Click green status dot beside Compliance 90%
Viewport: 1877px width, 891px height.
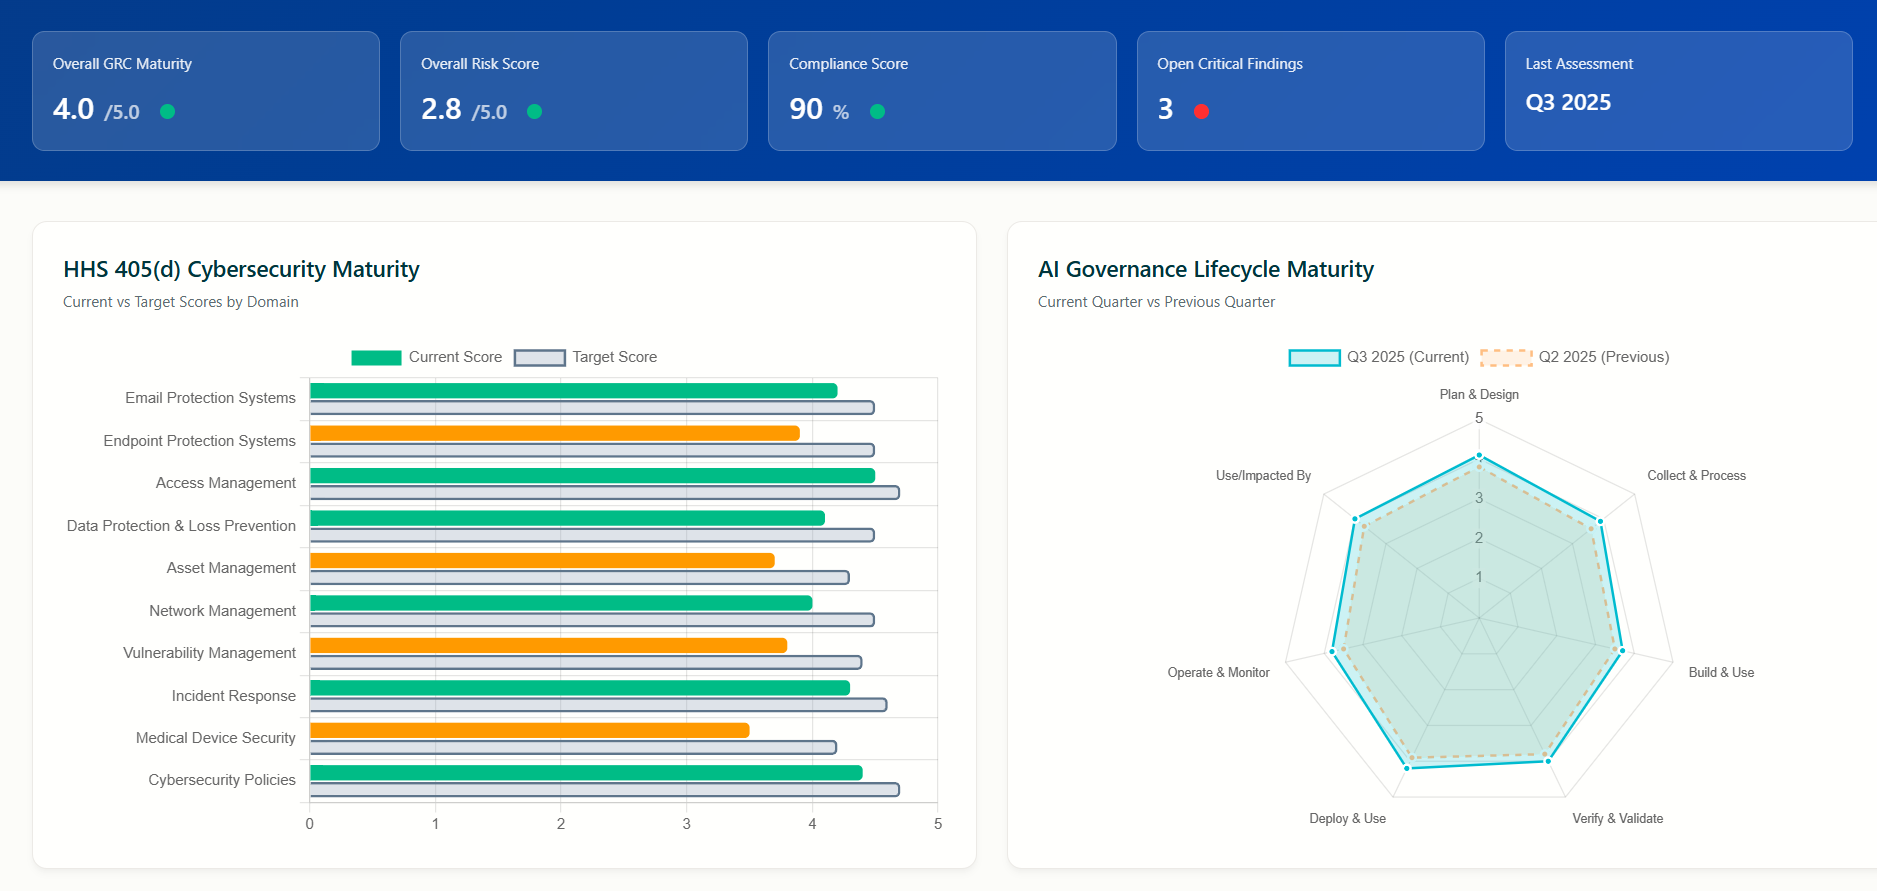pyautogui.click(x=877, y=111)
